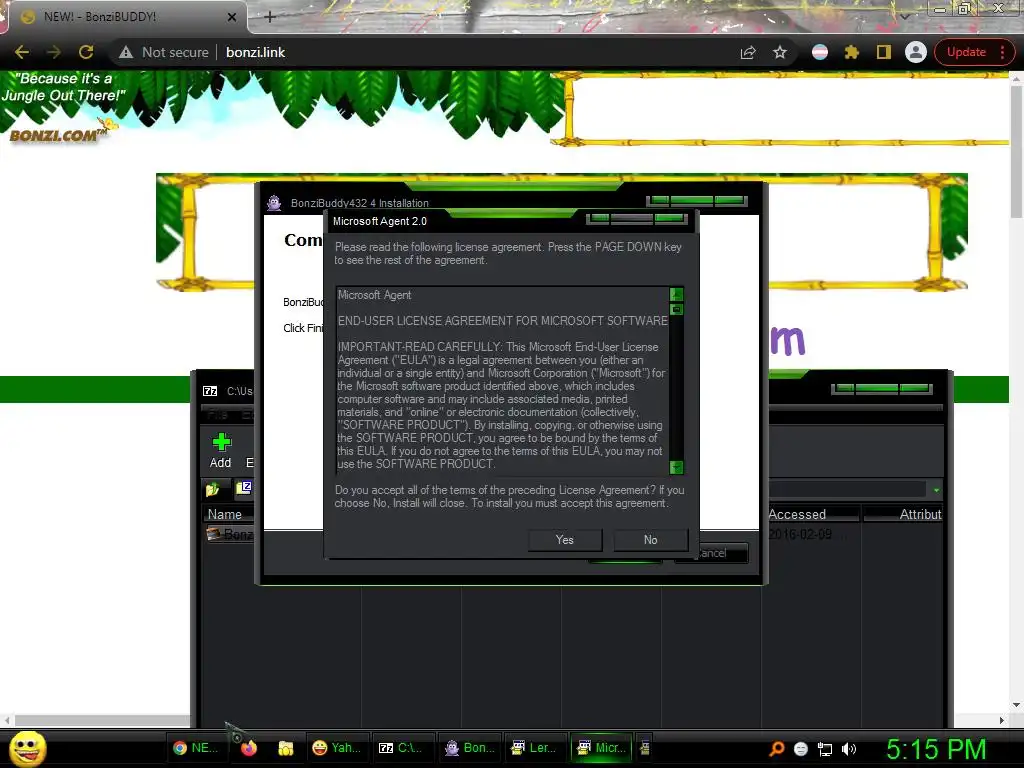The image size is (1024, 768).
Task: Switch to Yah... taskbar item
Action: [338, 748]
